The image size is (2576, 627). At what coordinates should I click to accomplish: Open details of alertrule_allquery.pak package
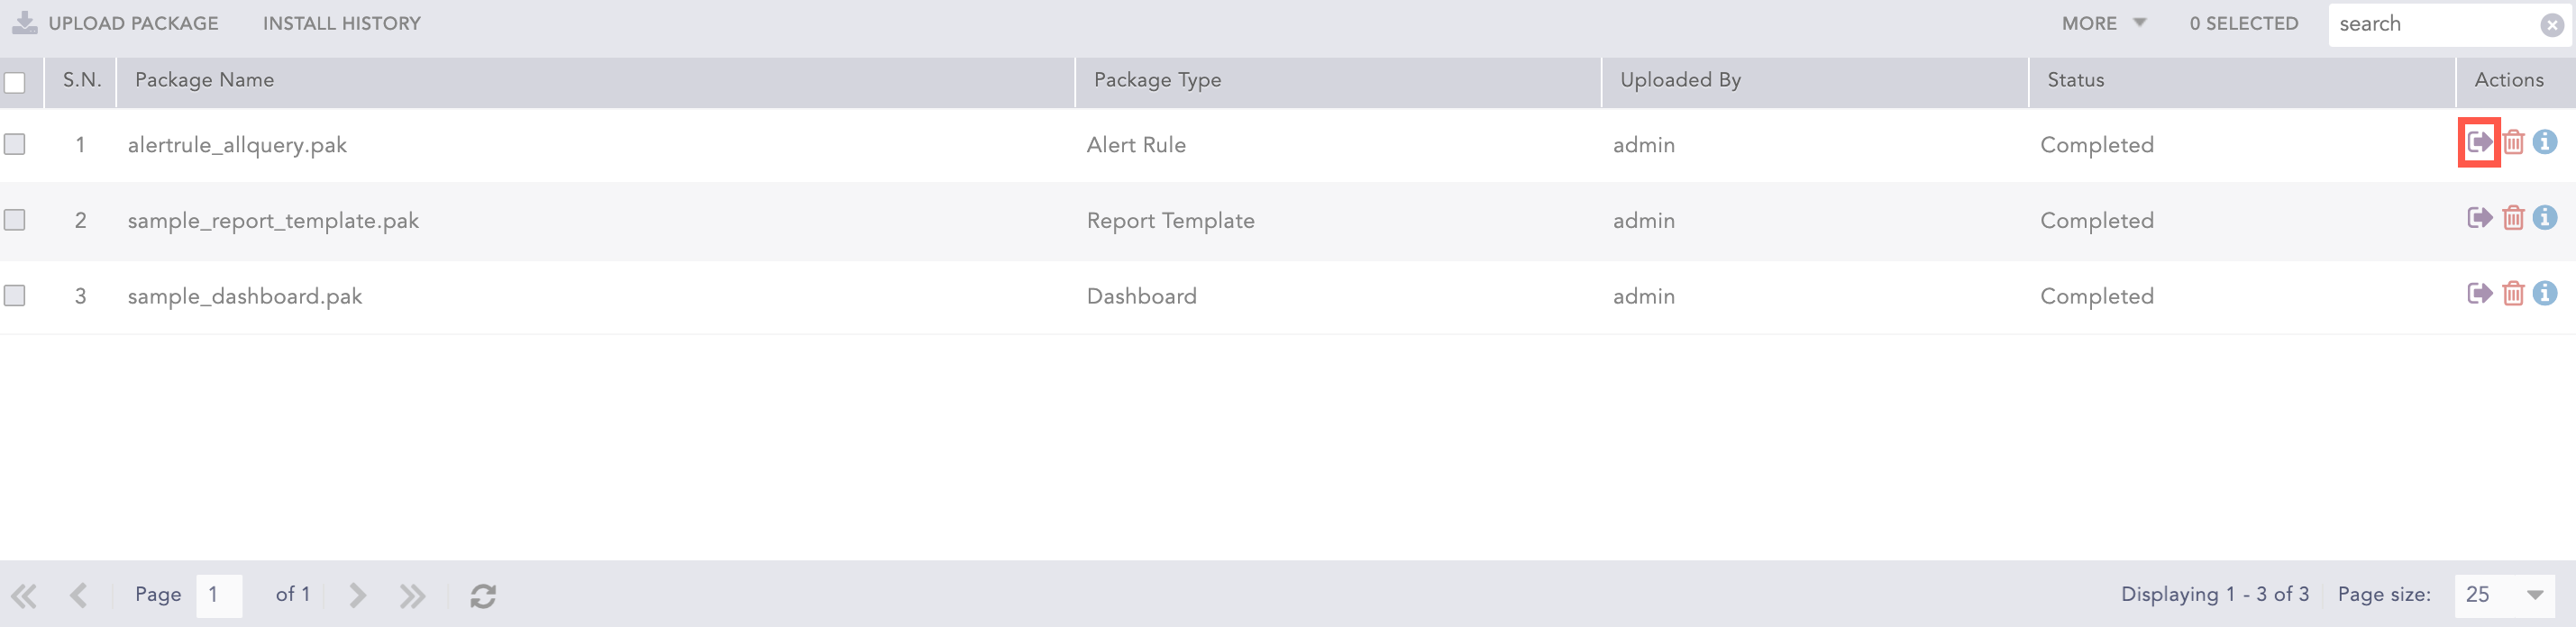(x=2546, y=142)
